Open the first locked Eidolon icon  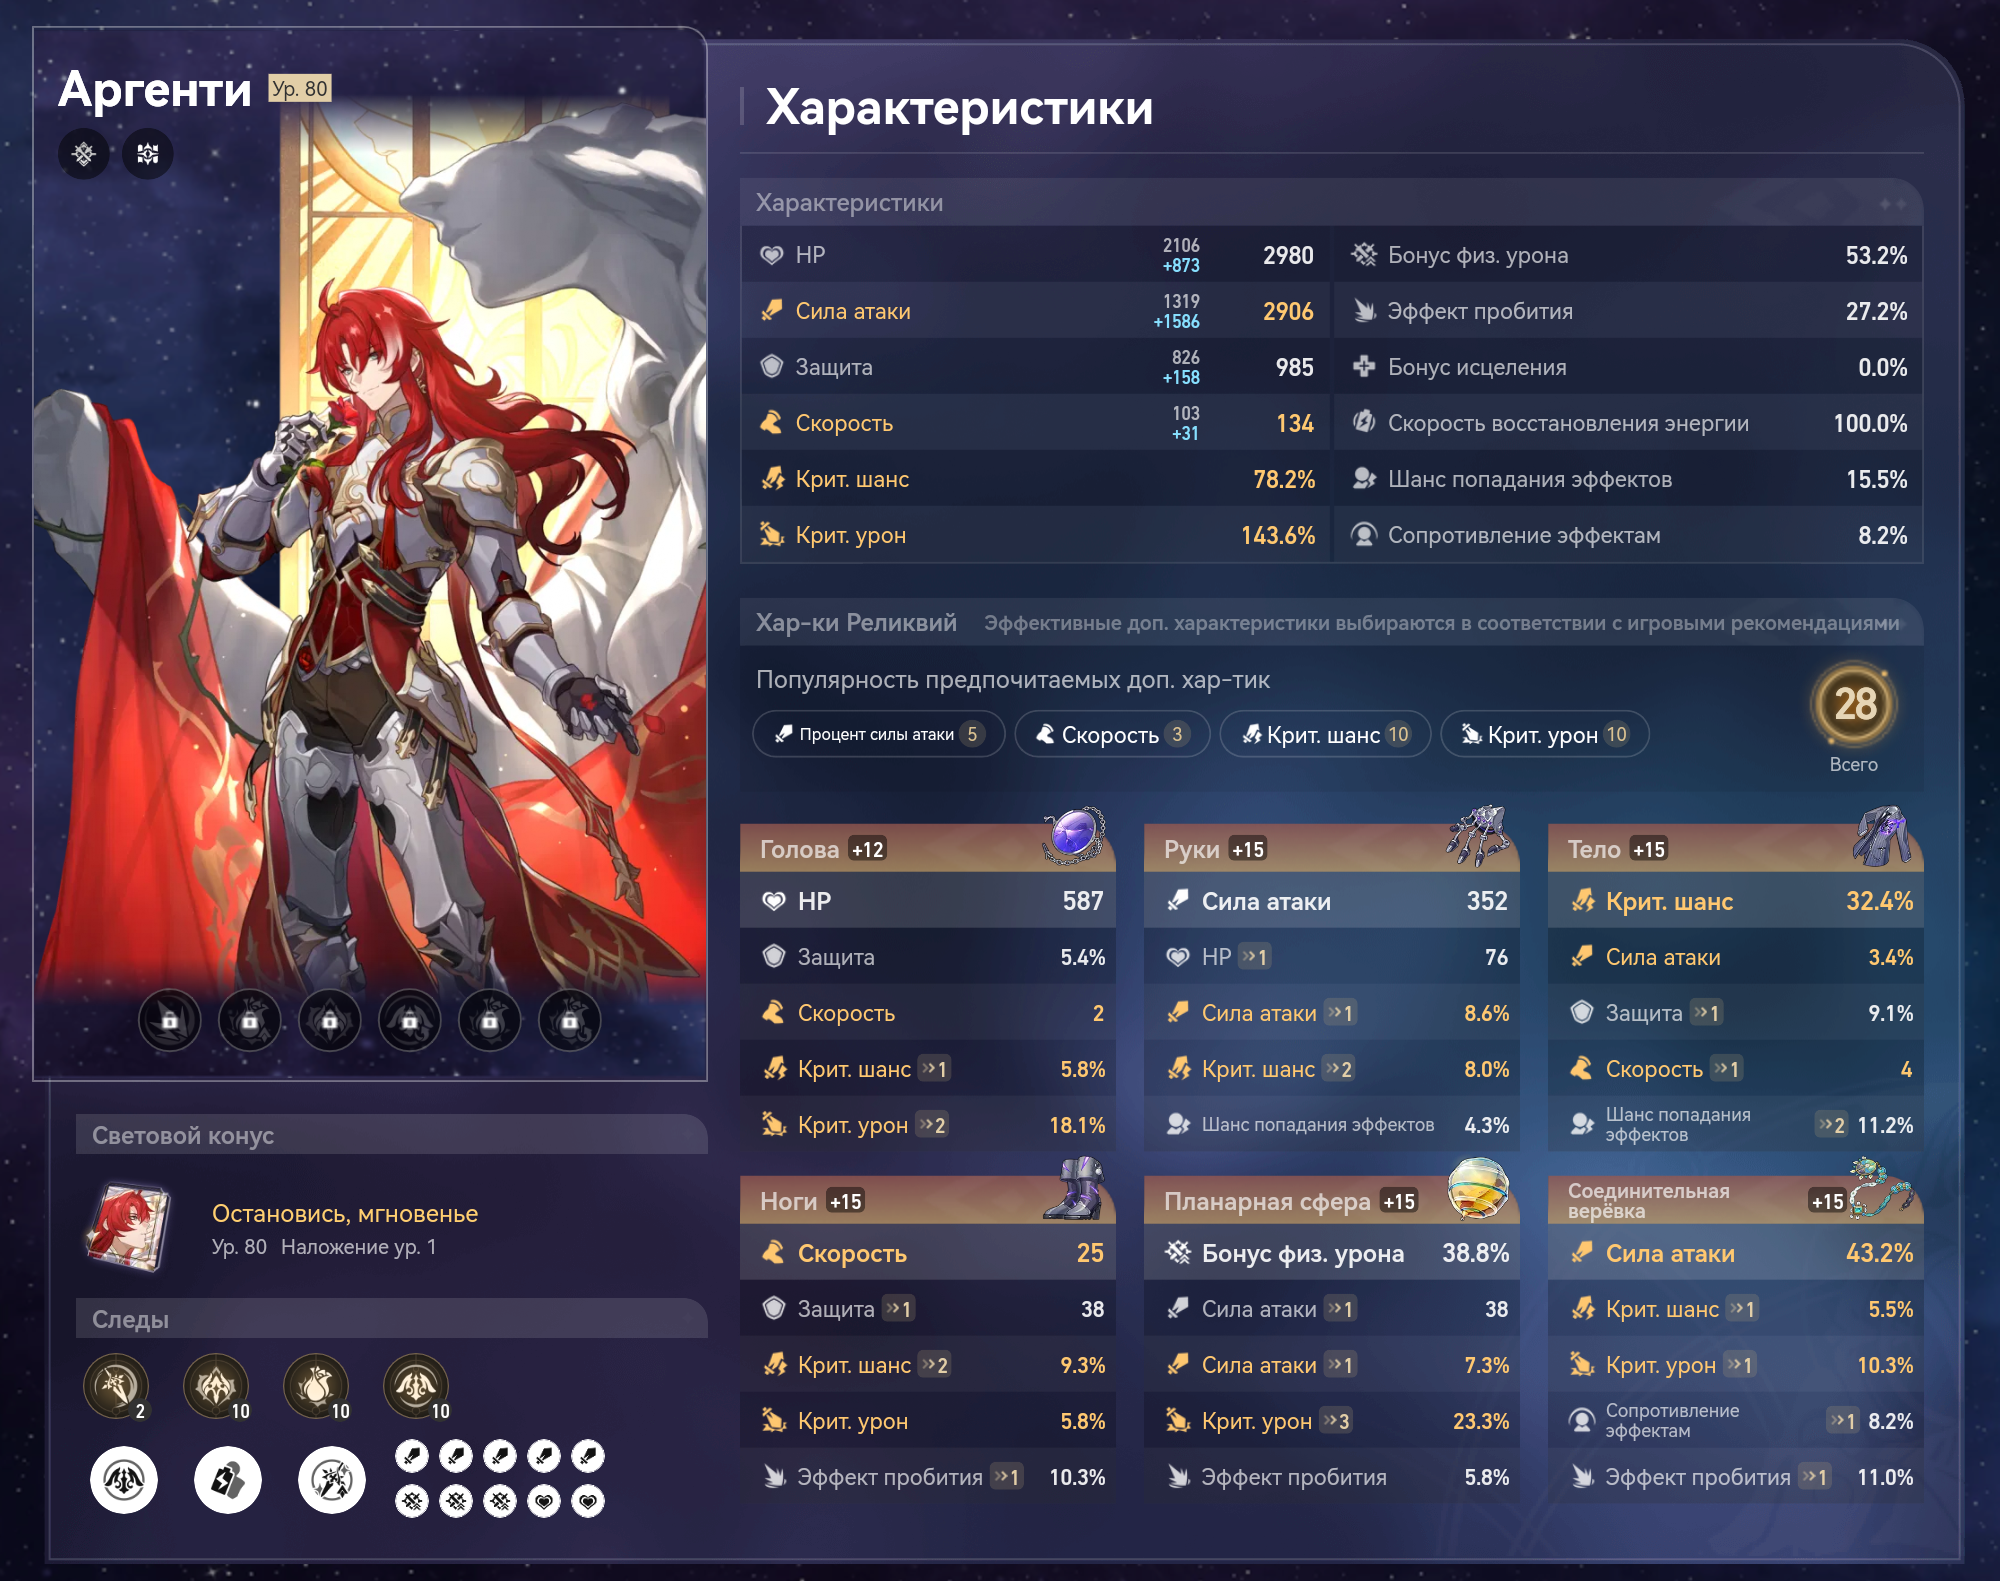pyautogui.click(x=170, y=1021)
